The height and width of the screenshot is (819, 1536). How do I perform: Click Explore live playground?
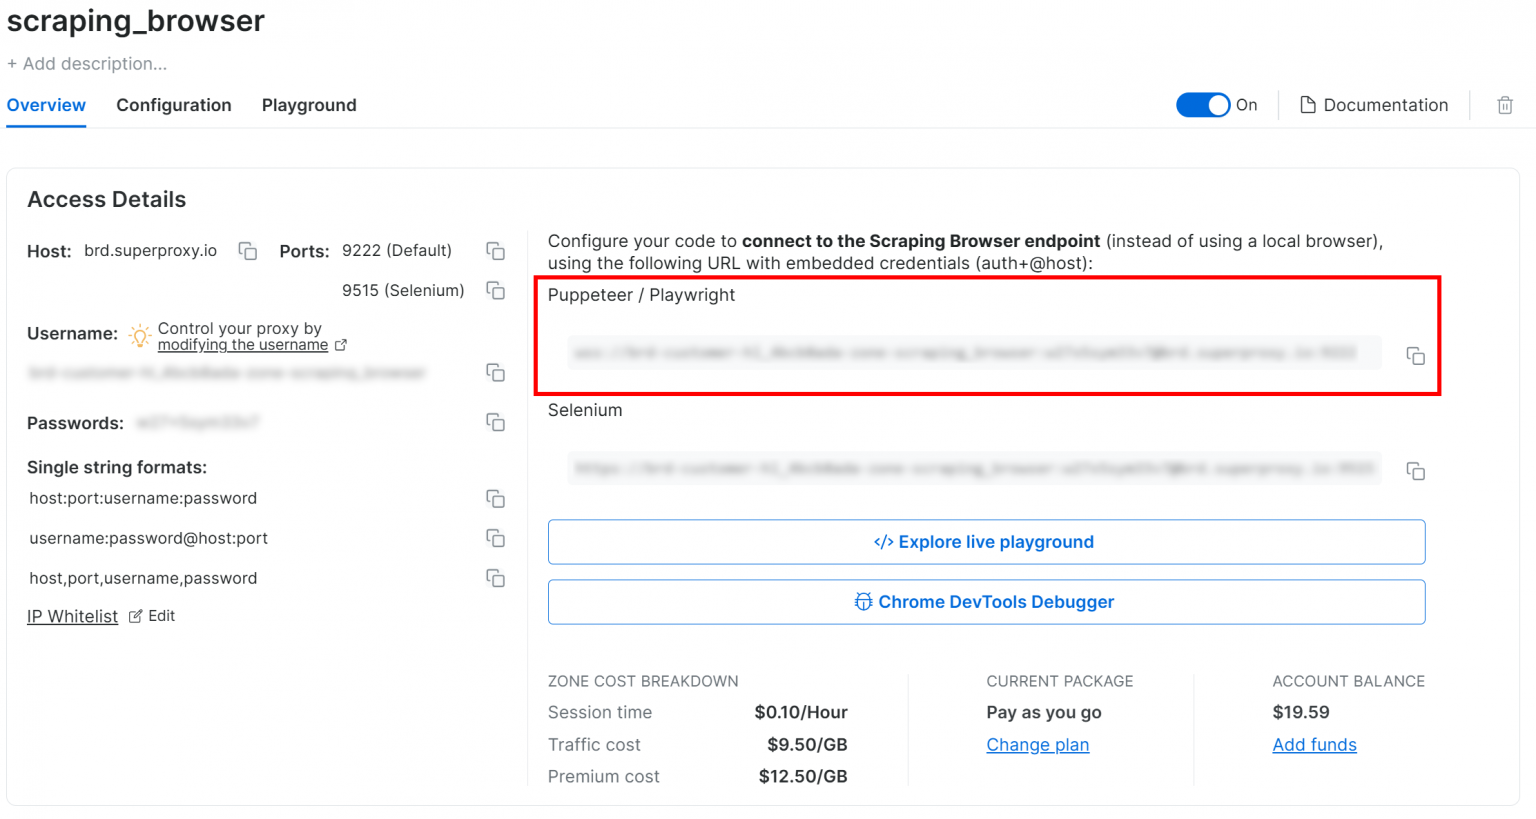coord(986,541)
